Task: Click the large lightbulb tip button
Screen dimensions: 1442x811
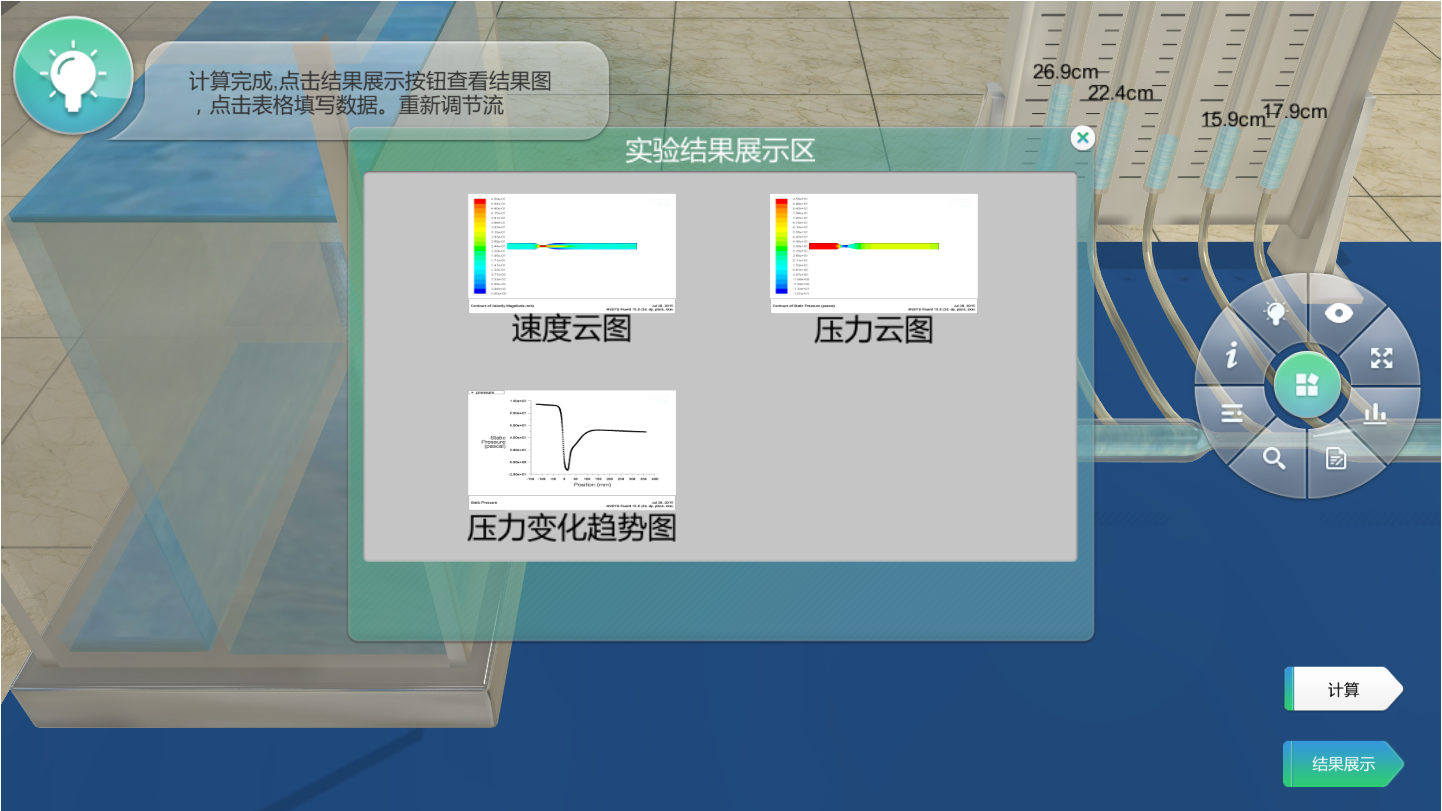Action: click(73, 76)
